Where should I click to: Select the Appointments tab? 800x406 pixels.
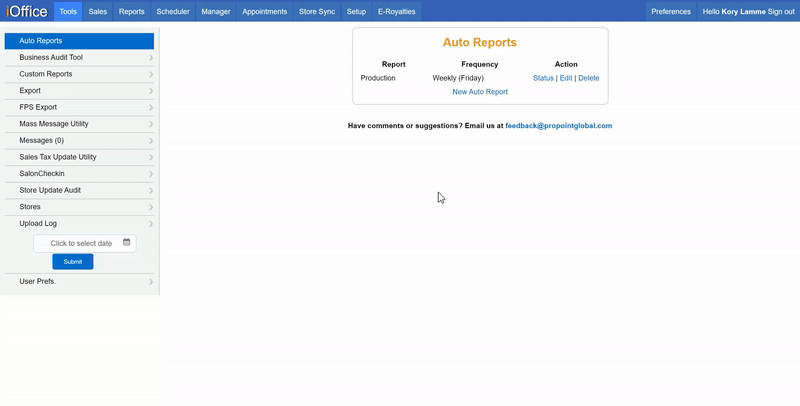pyautogui.click(x=264, y=11)
